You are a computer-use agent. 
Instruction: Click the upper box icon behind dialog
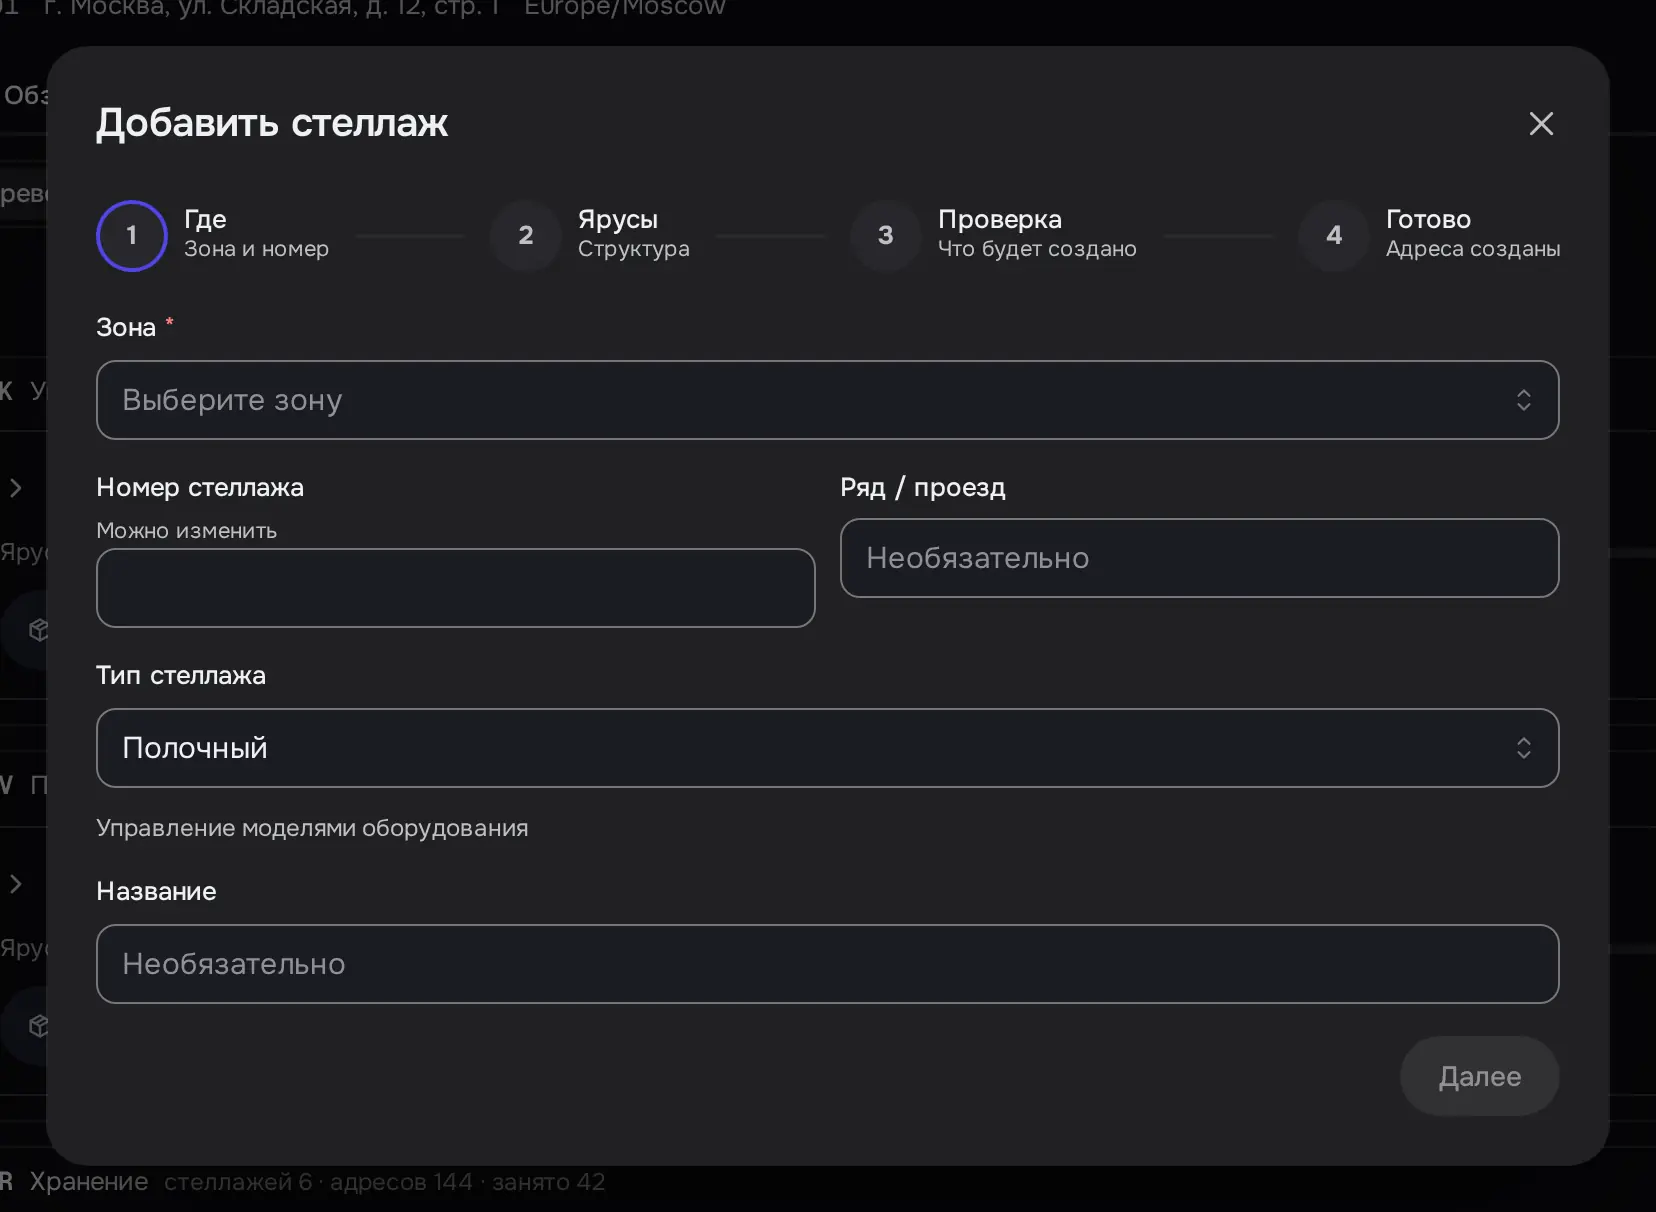pyautogui.click(x=39, y=630)
